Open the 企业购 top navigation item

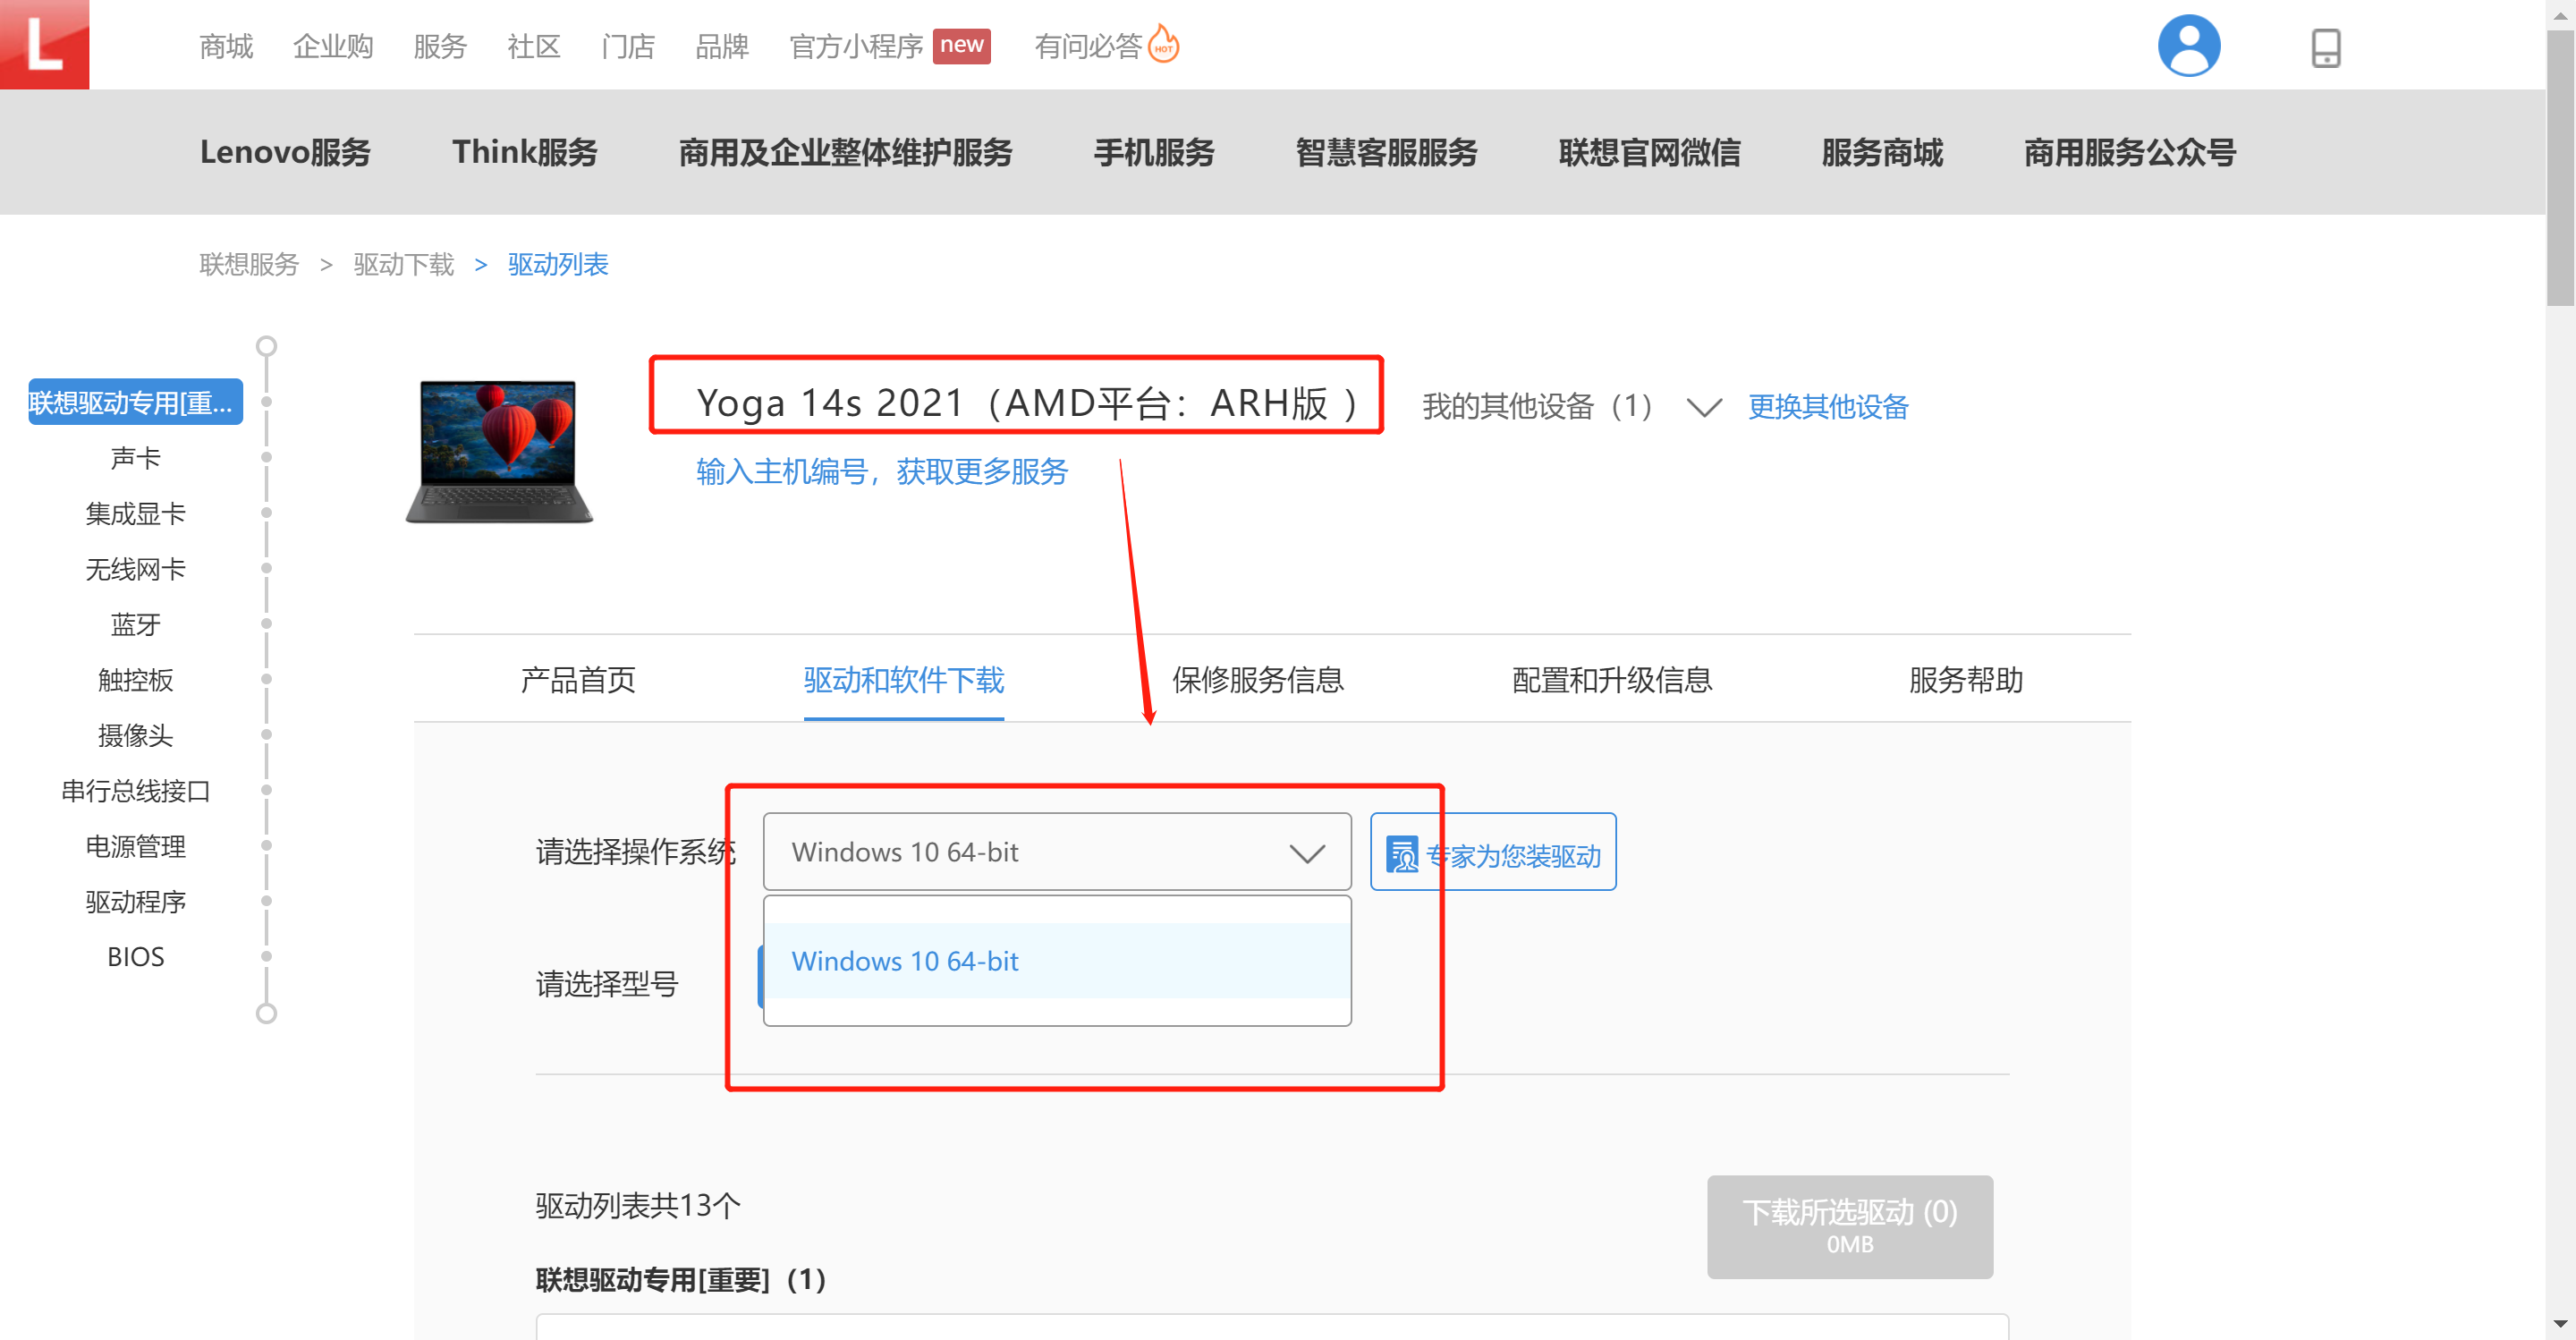coord(332,46)
